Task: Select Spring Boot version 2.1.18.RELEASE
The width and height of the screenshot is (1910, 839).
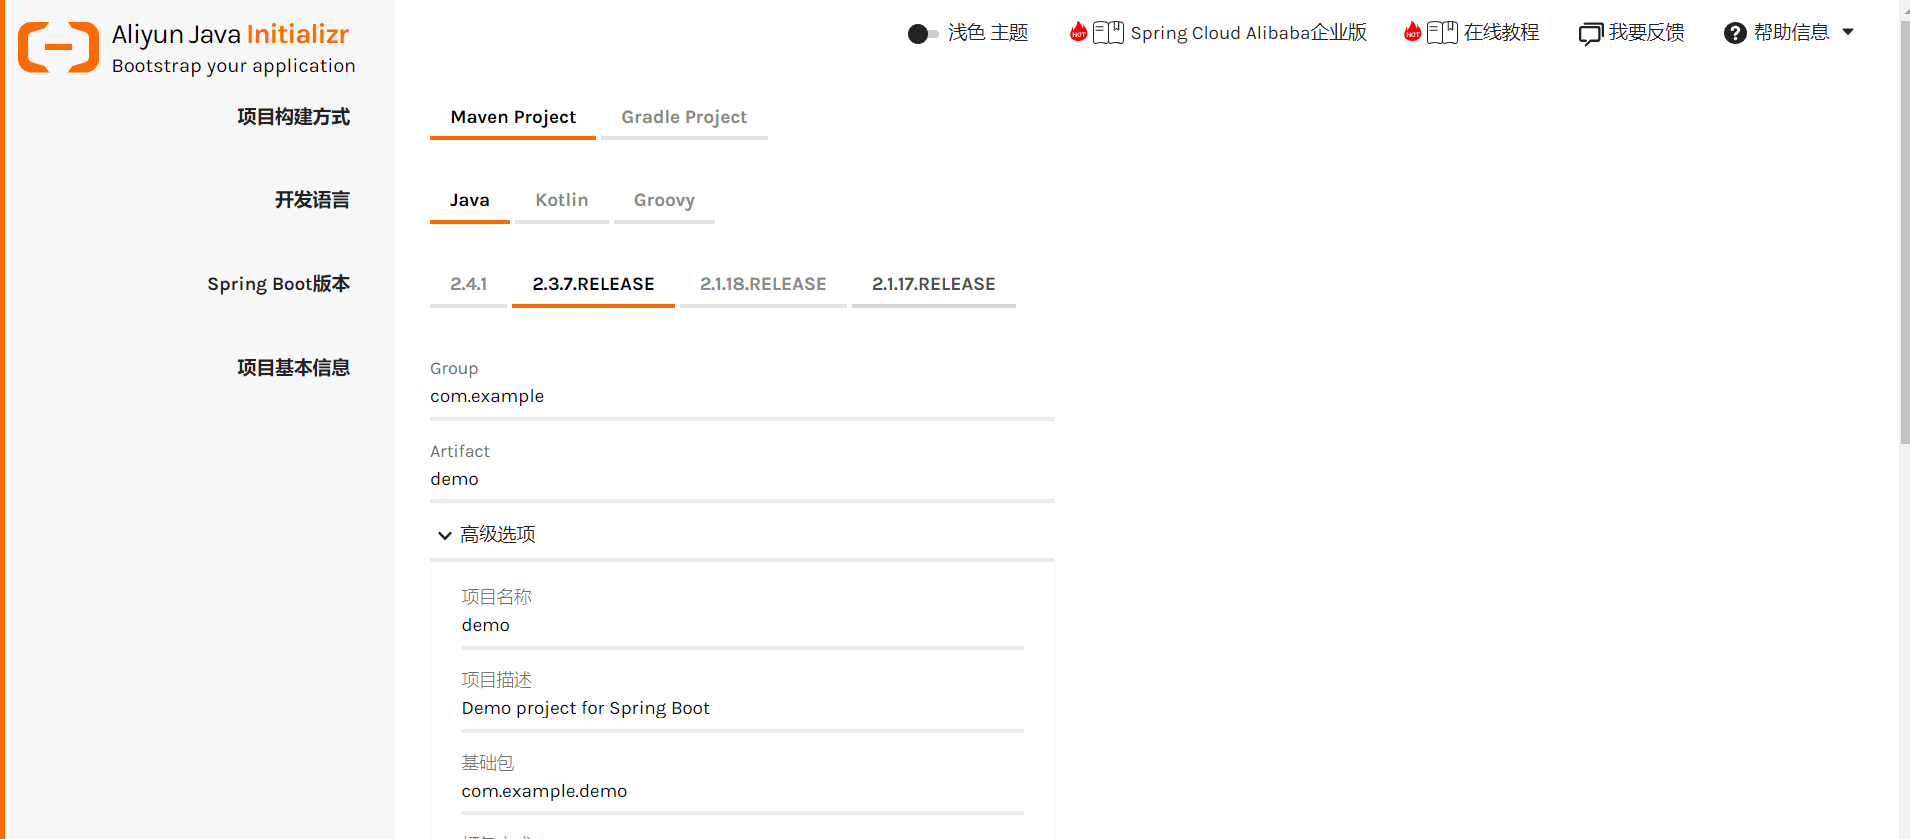Action: 763,284
